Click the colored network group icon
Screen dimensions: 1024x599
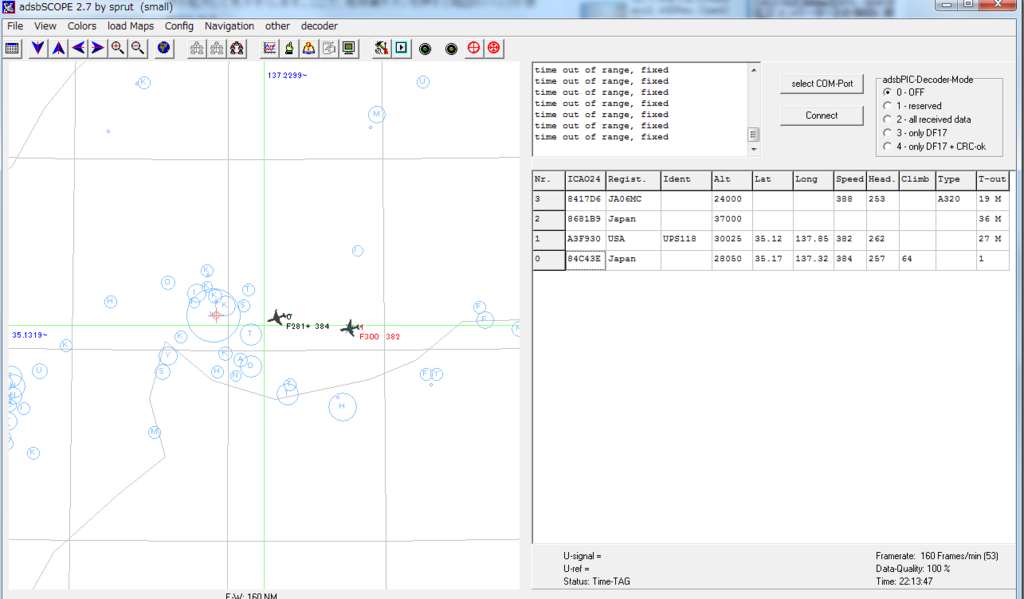(236, 48)
